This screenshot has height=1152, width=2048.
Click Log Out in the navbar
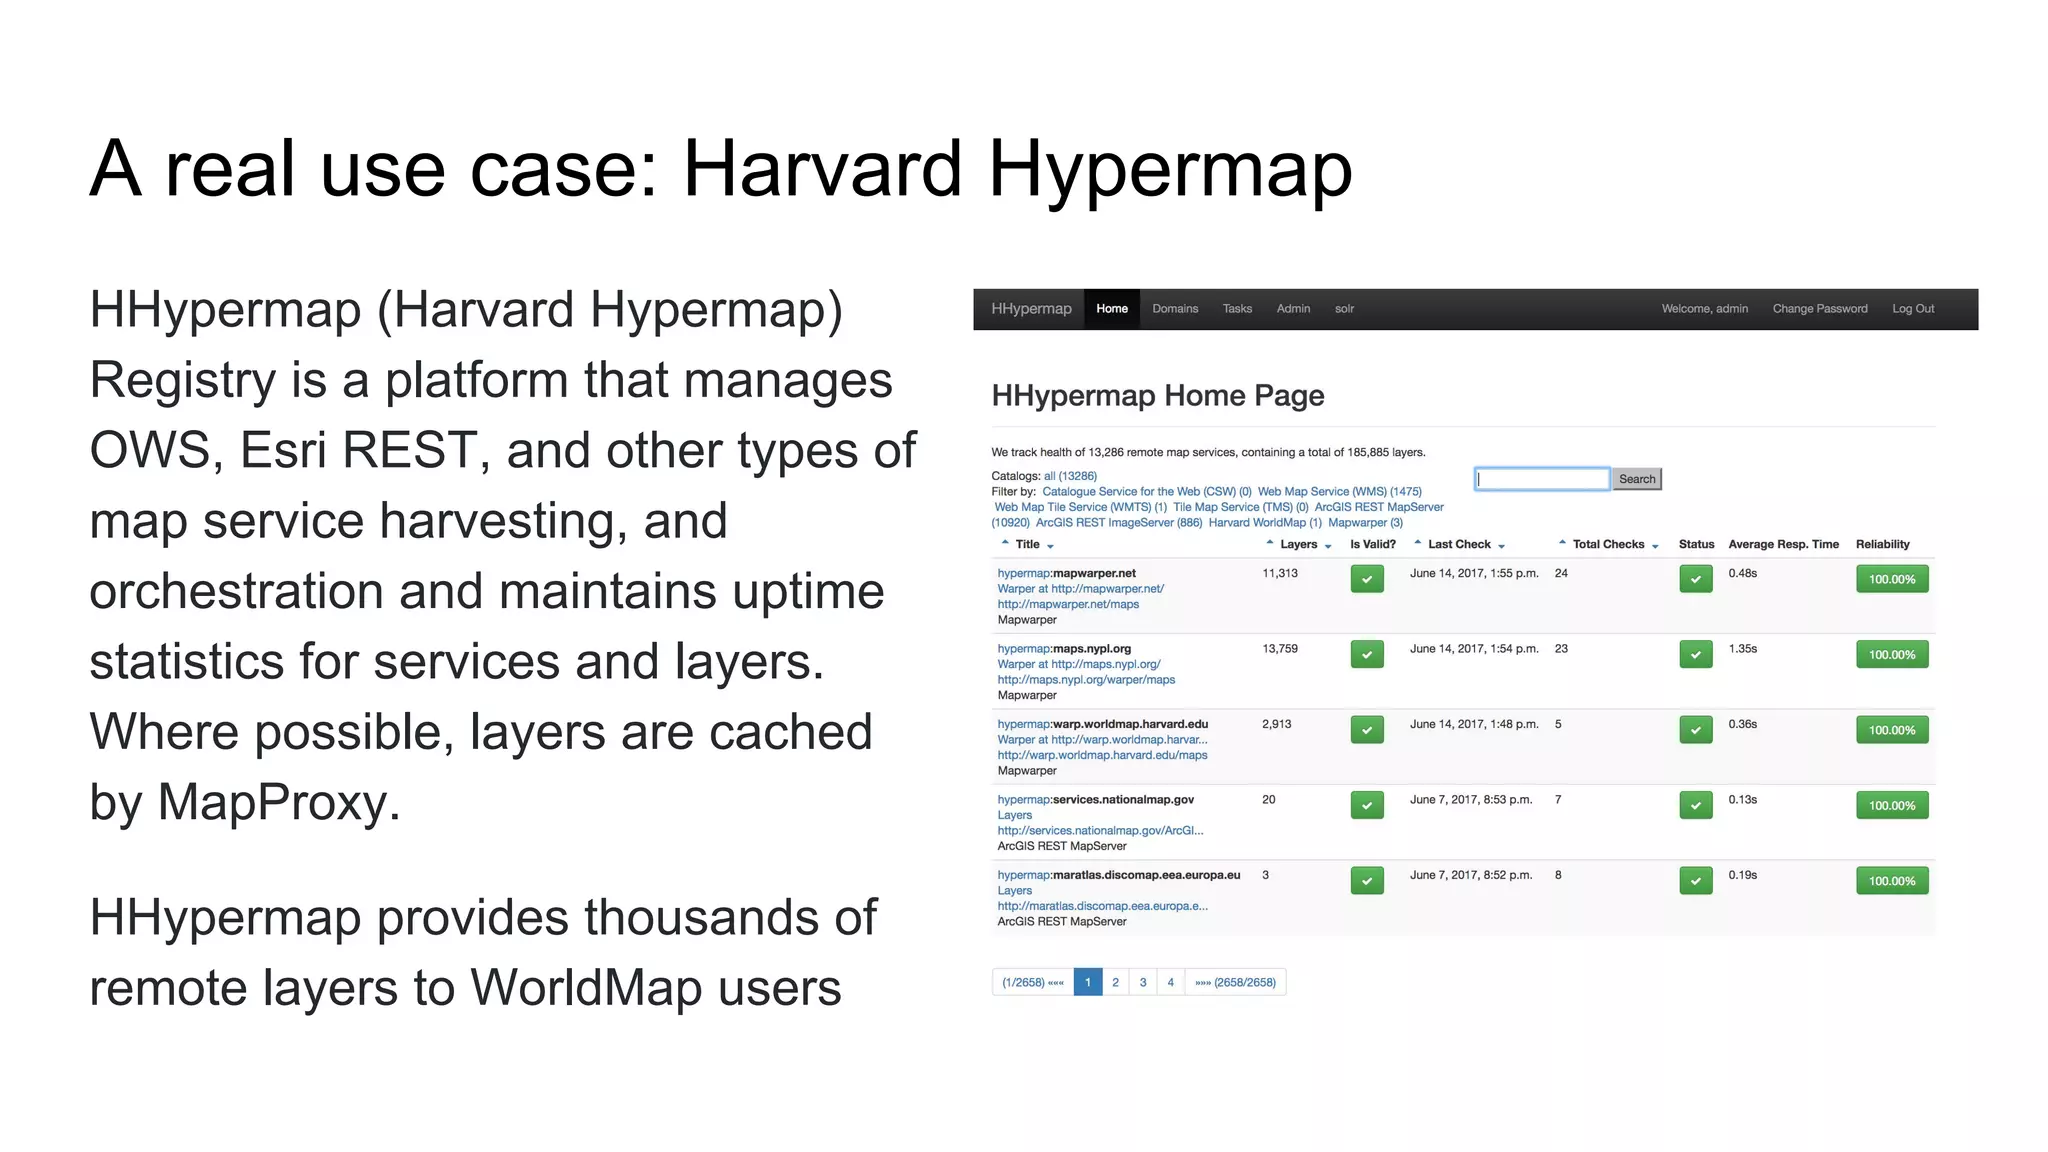[x=1913, y=309]
